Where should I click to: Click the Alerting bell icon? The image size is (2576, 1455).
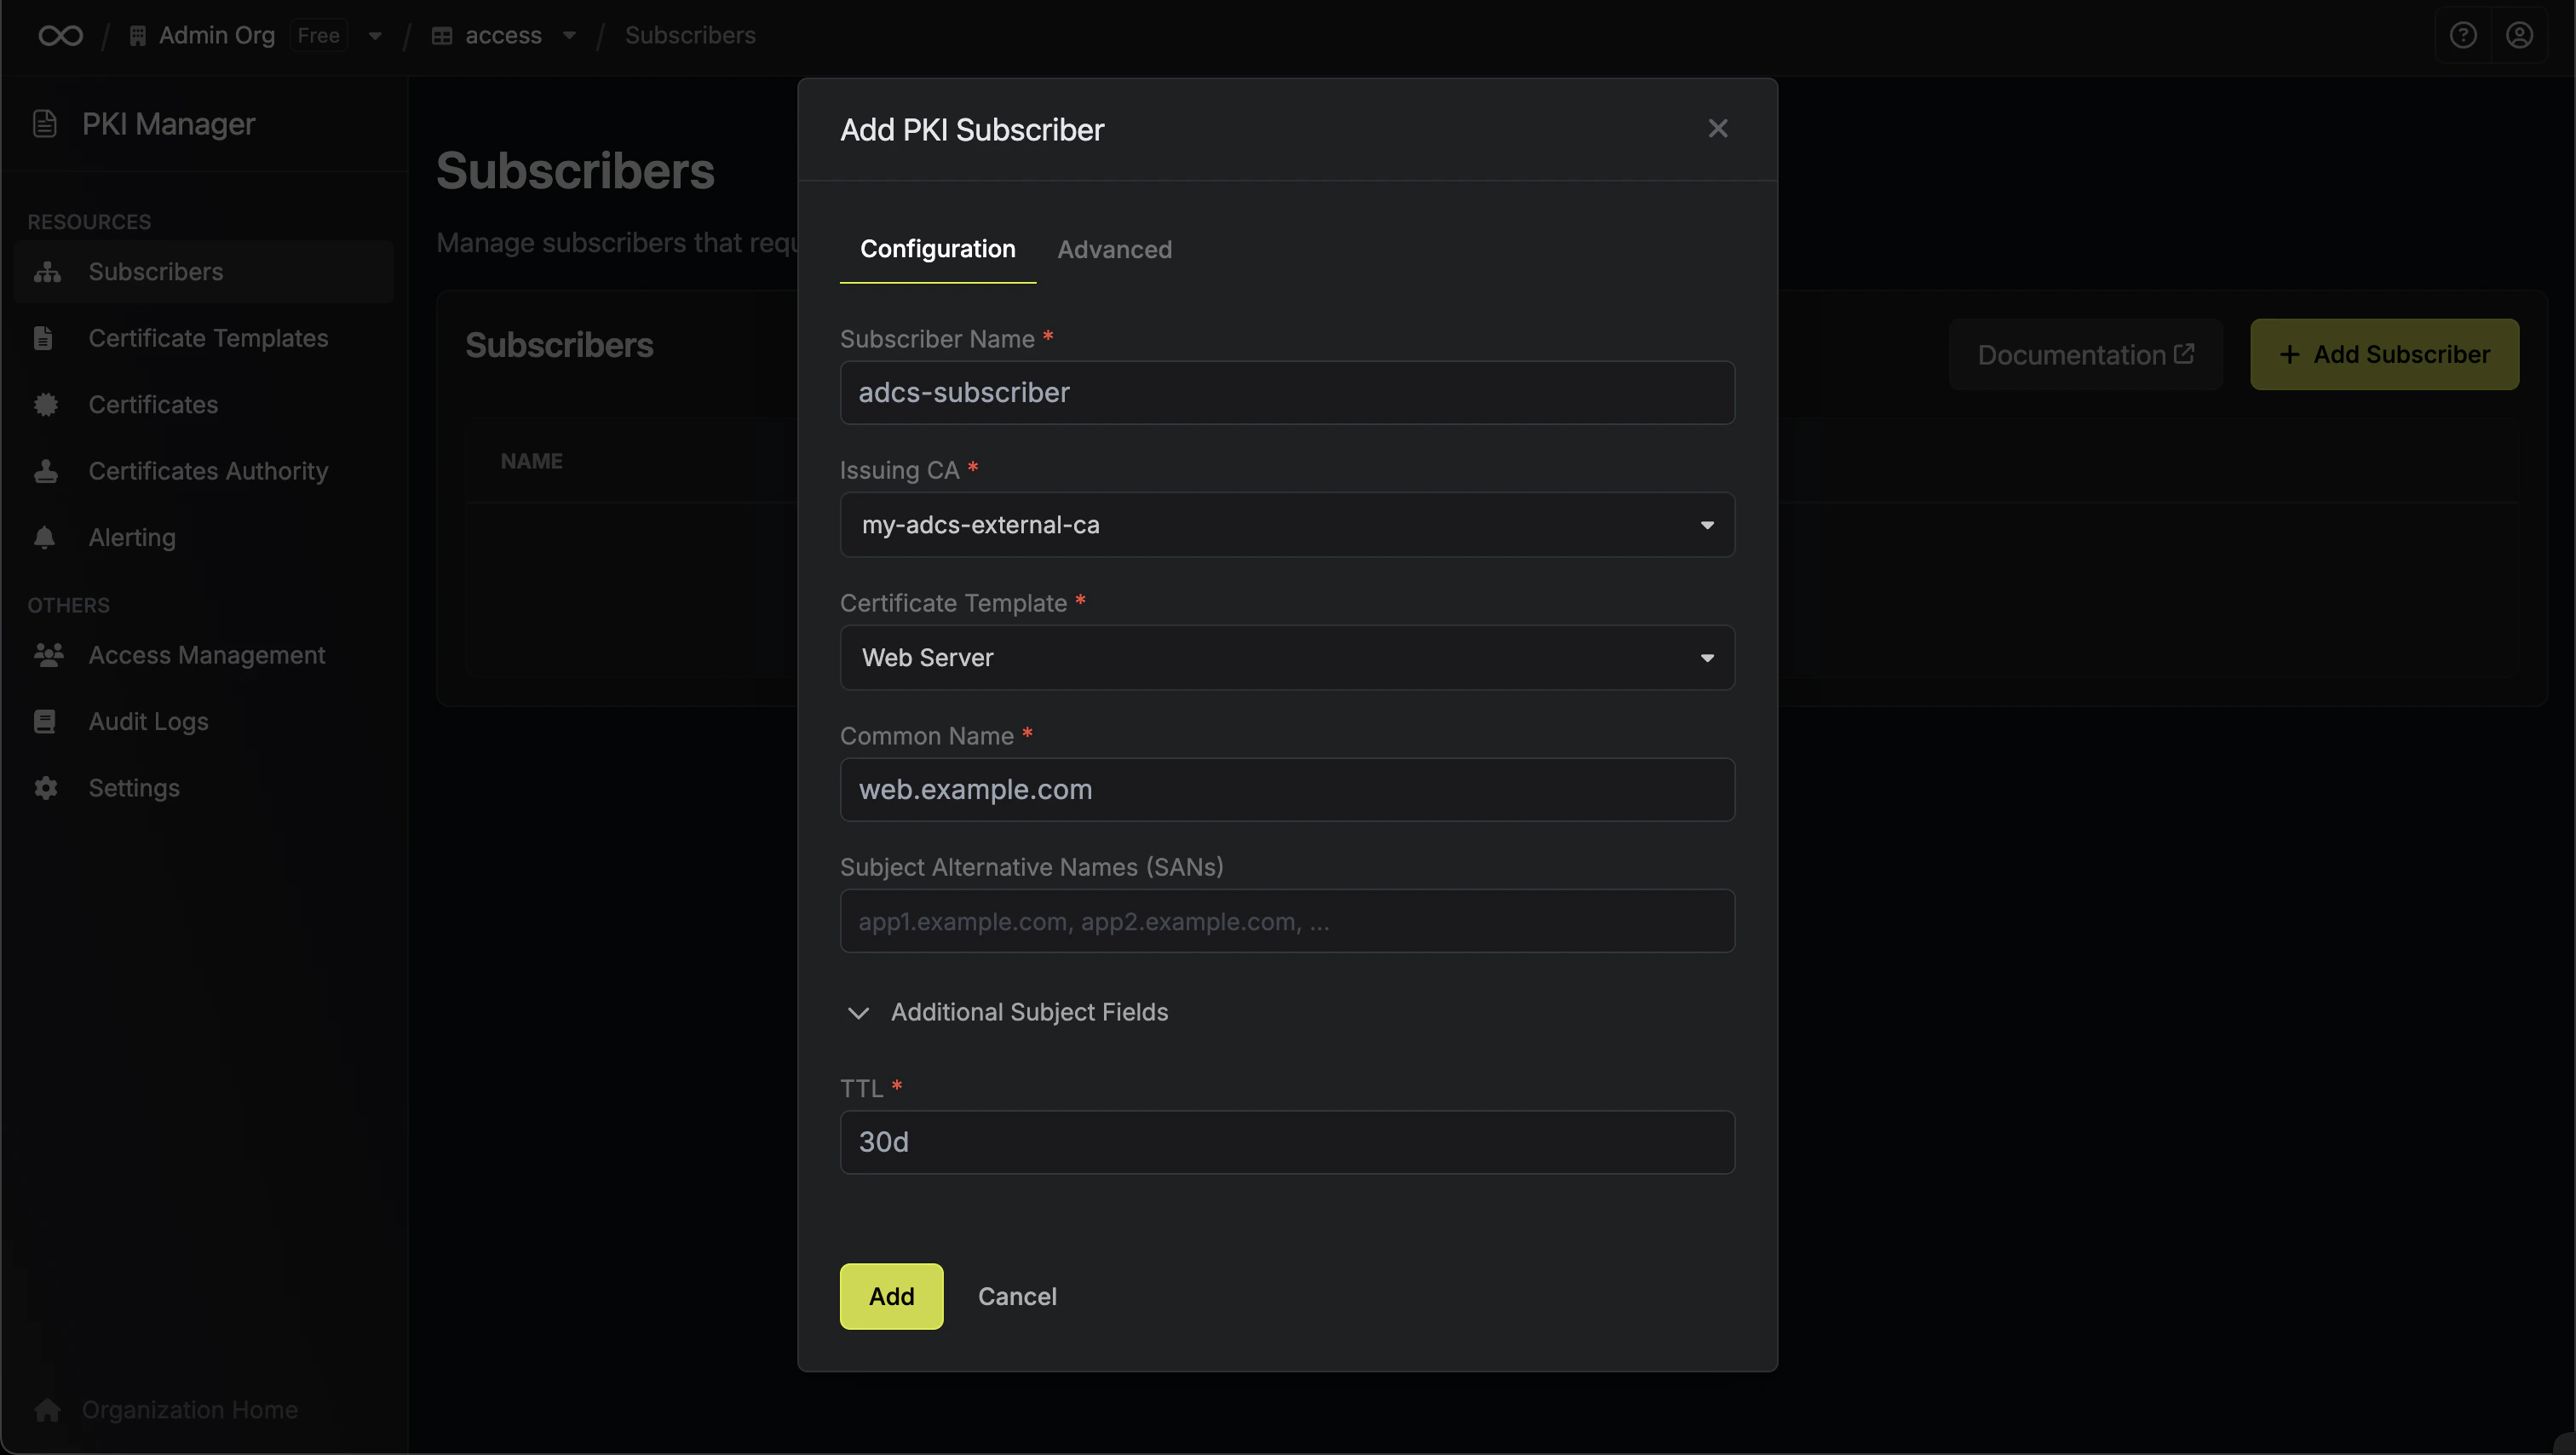coord(44,538)
